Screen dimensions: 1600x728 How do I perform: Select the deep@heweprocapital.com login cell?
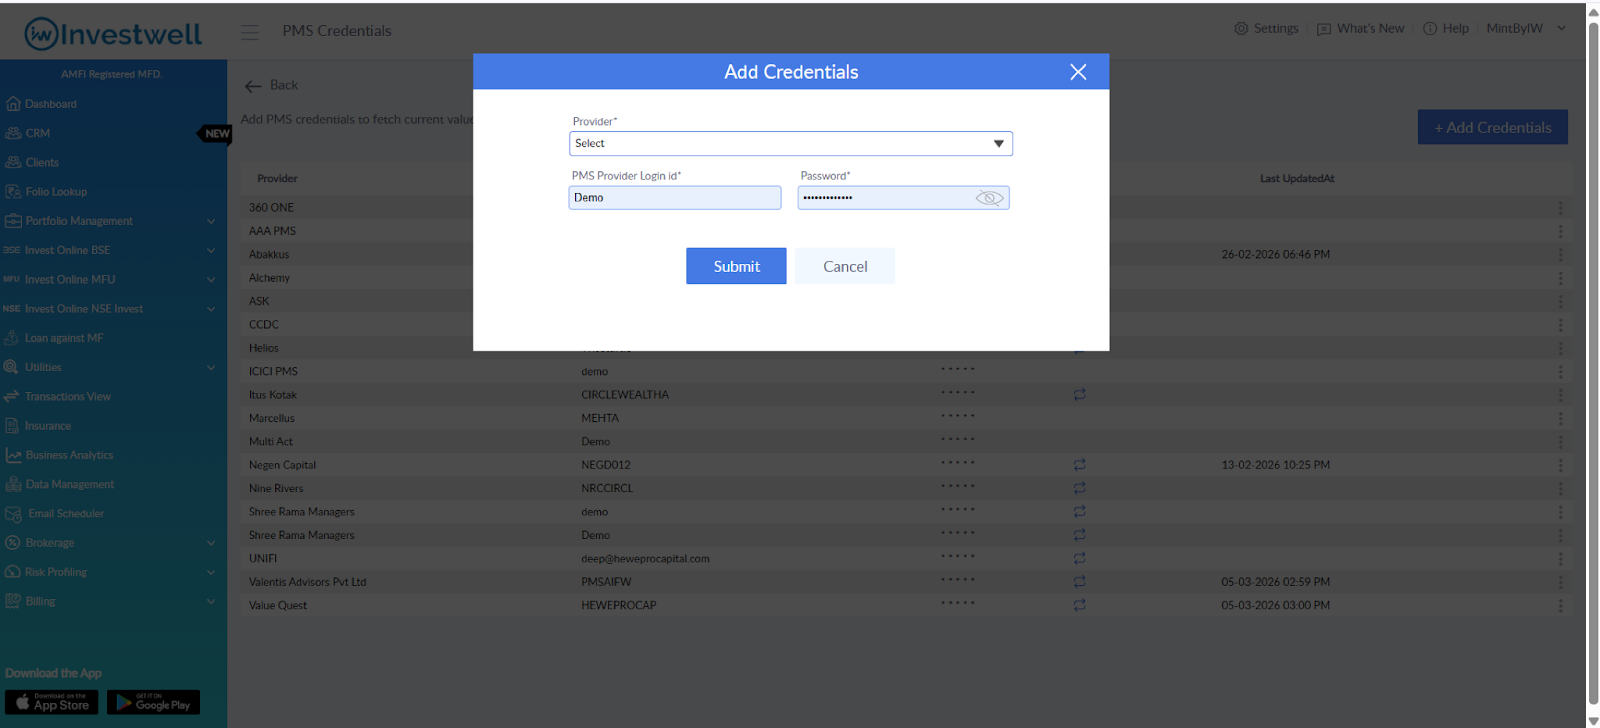[x=645, y=559]
